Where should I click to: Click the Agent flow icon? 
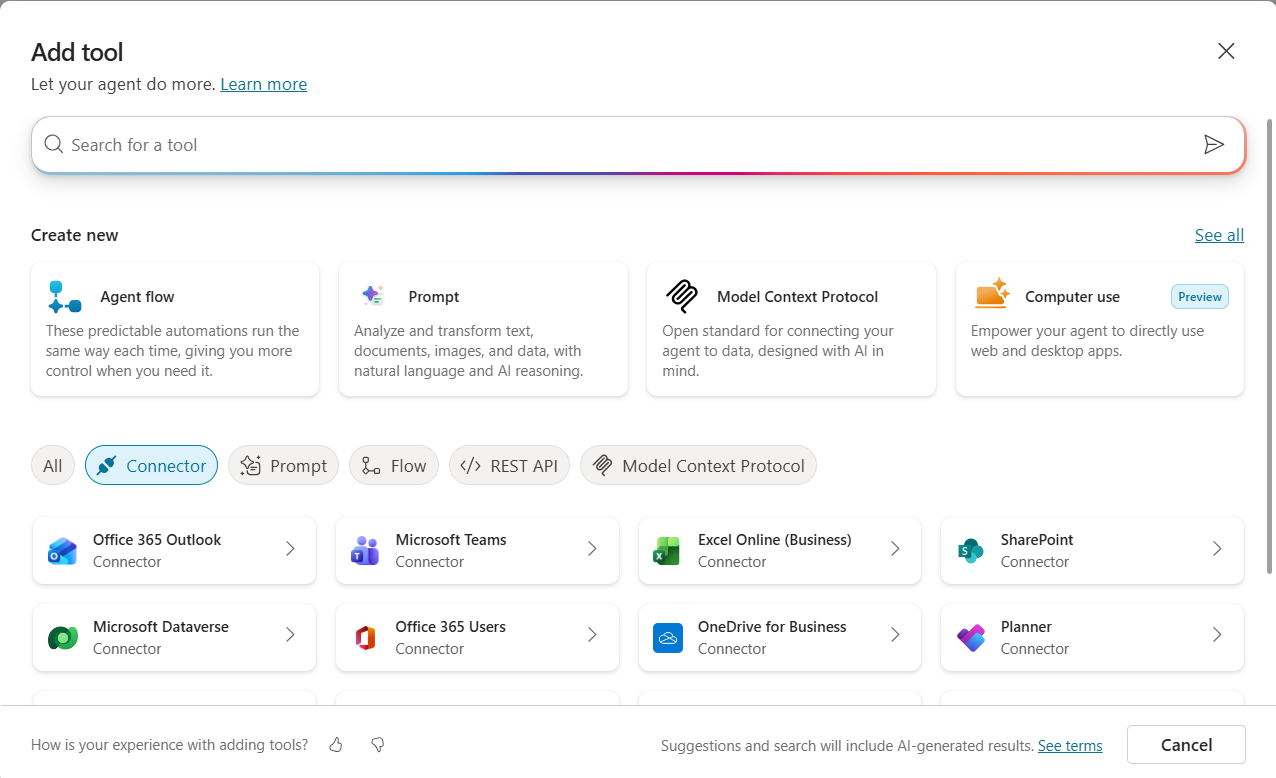pyautogui.click(x=65, y=297)
